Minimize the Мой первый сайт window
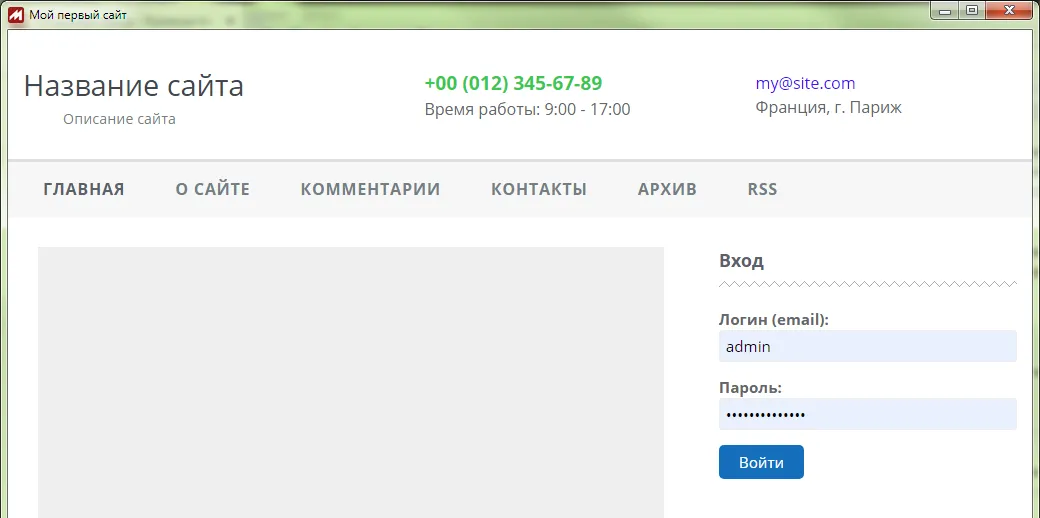 point(945,10)
